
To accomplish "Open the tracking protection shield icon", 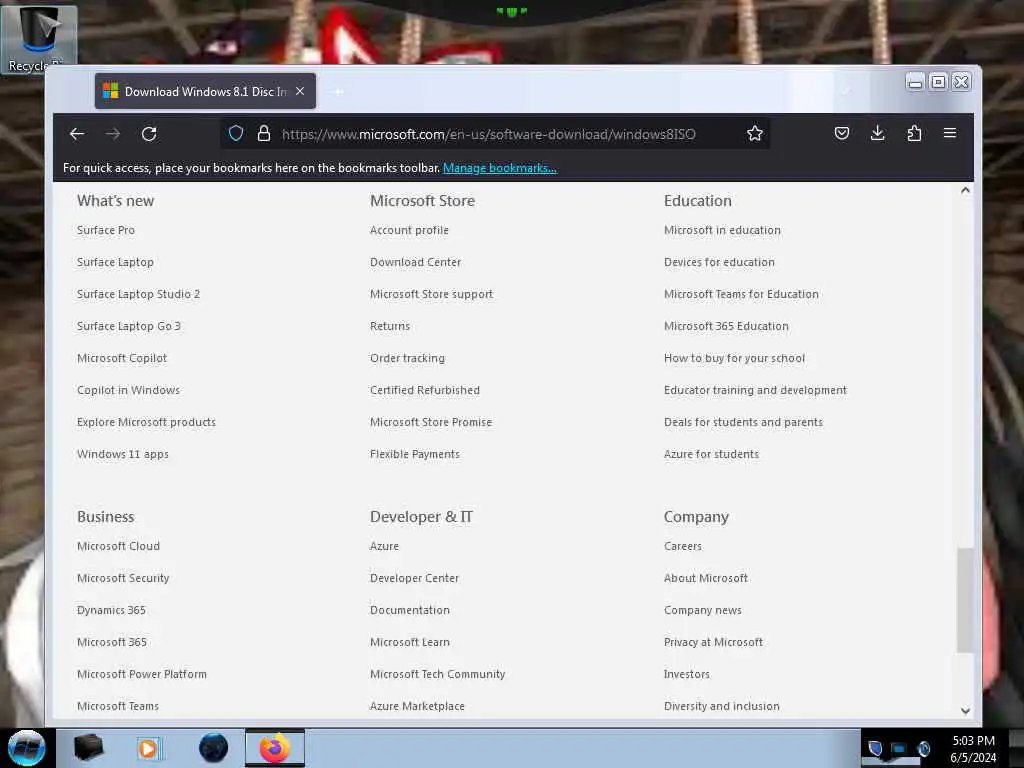I will pos(236,134).
